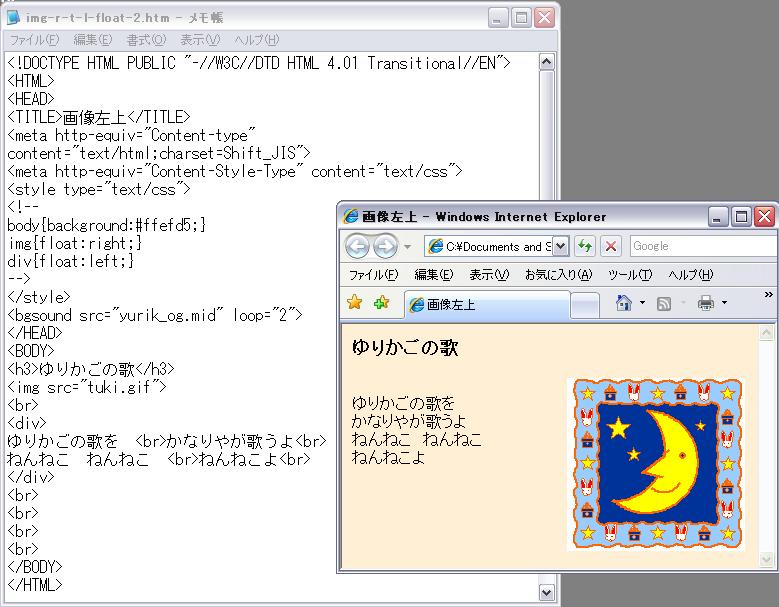Click the img{float:right;} line in Notepad

[75, 243]
